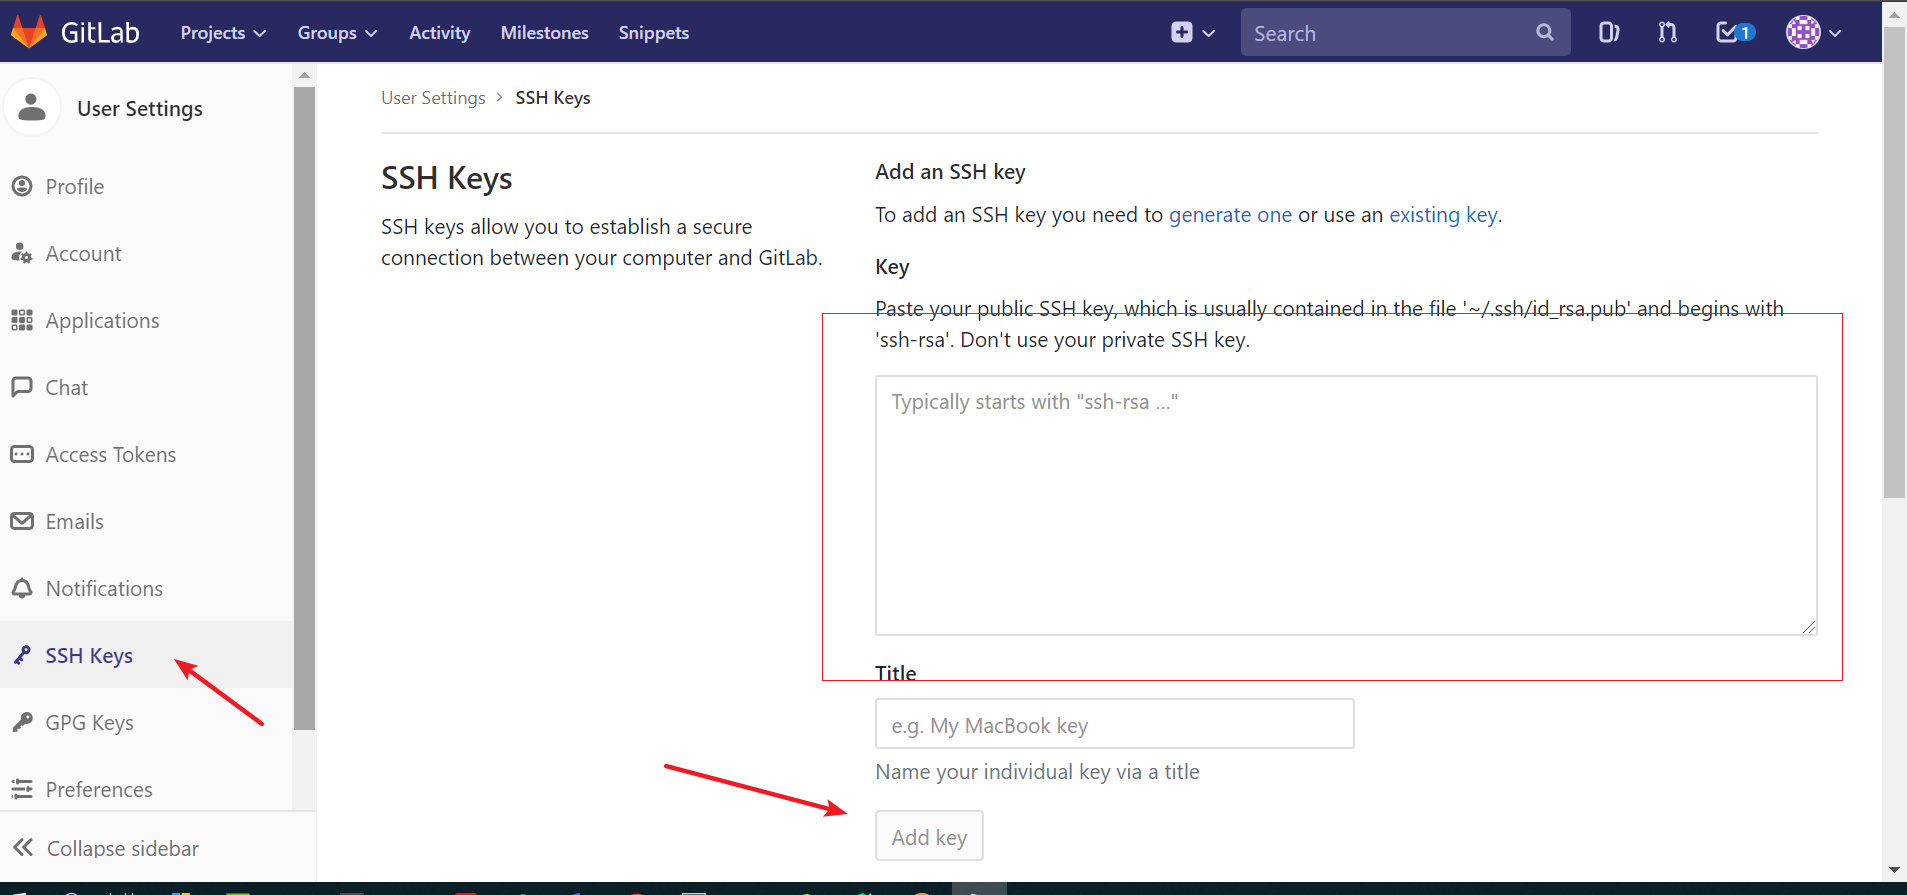Open GPG Keys in sidebar
The height and width of the screenshot is (895, 1907).
tap(89, 723)
